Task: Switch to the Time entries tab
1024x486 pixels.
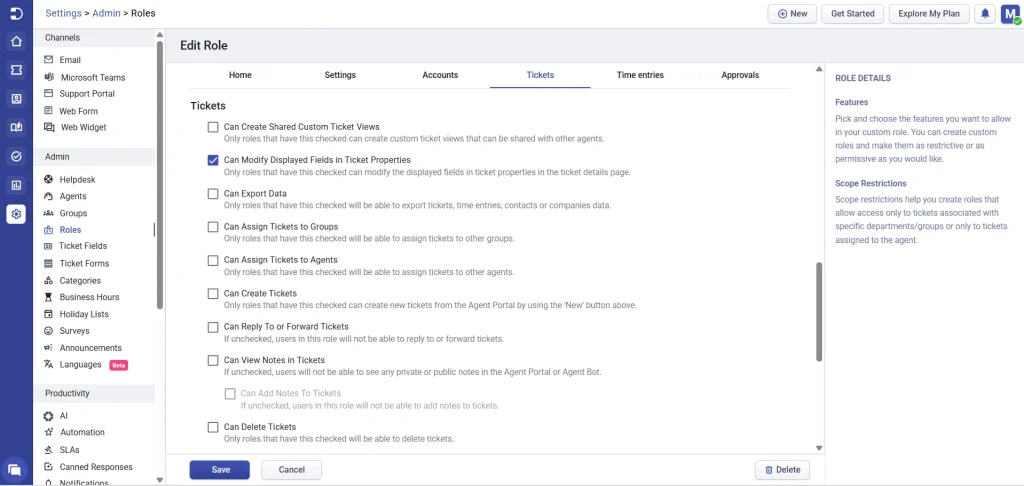Action: pyautogui.click(x=640, y=75)
